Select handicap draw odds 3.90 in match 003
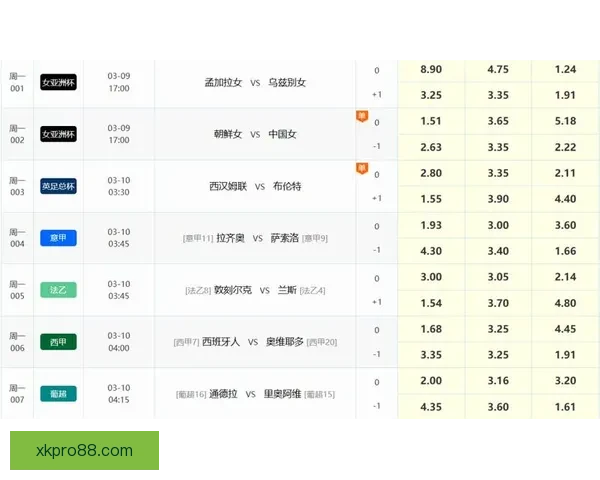This screenshot has height=480, width=600. (x=498, y=199)
